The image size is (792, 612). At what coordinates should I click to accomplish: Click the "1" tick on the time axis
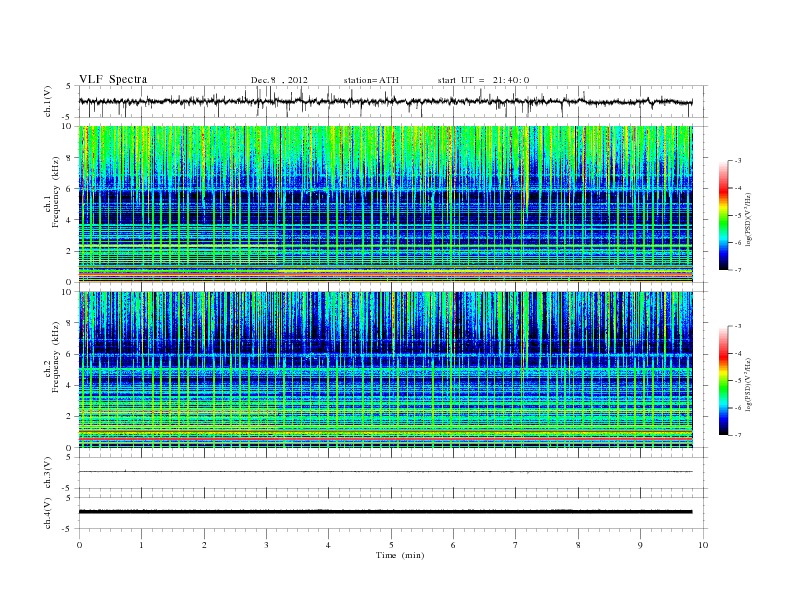click(141, 545)
